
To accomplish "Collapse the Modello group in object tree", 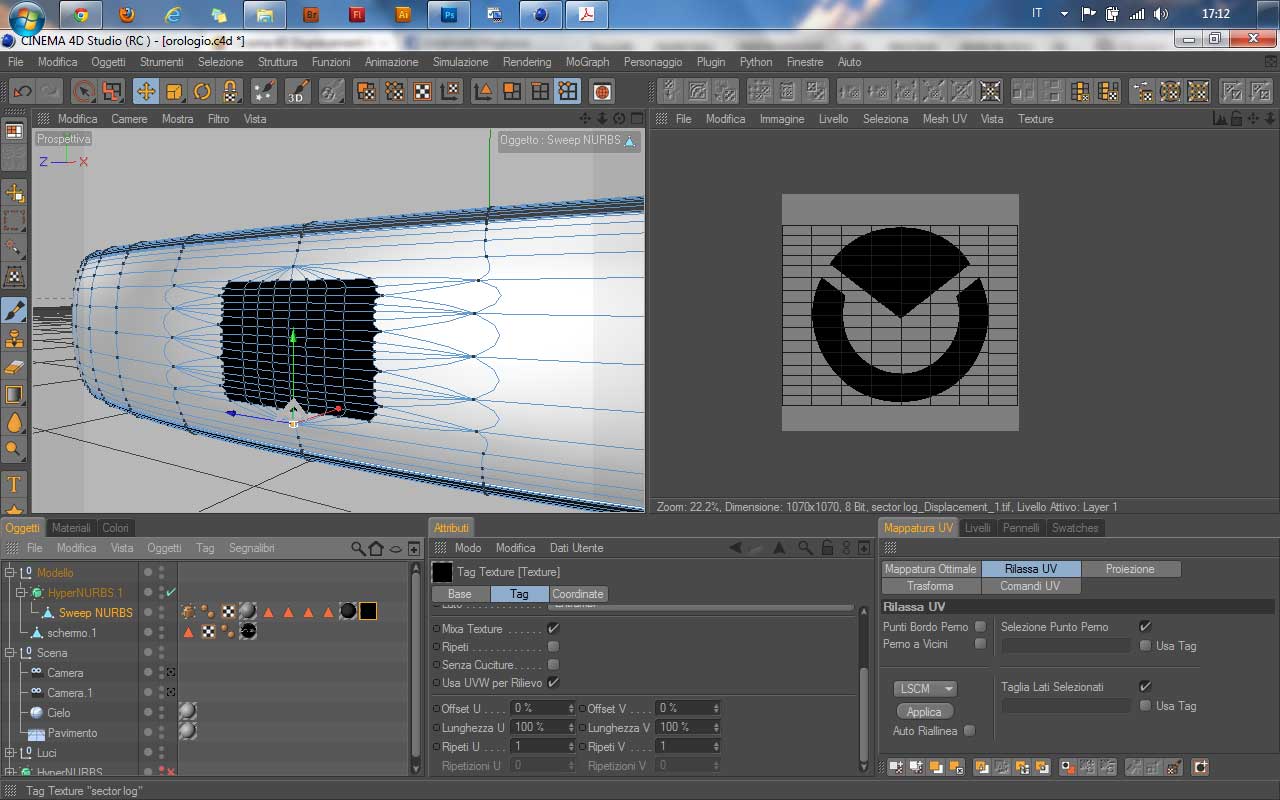I will (x=11, y=573).
